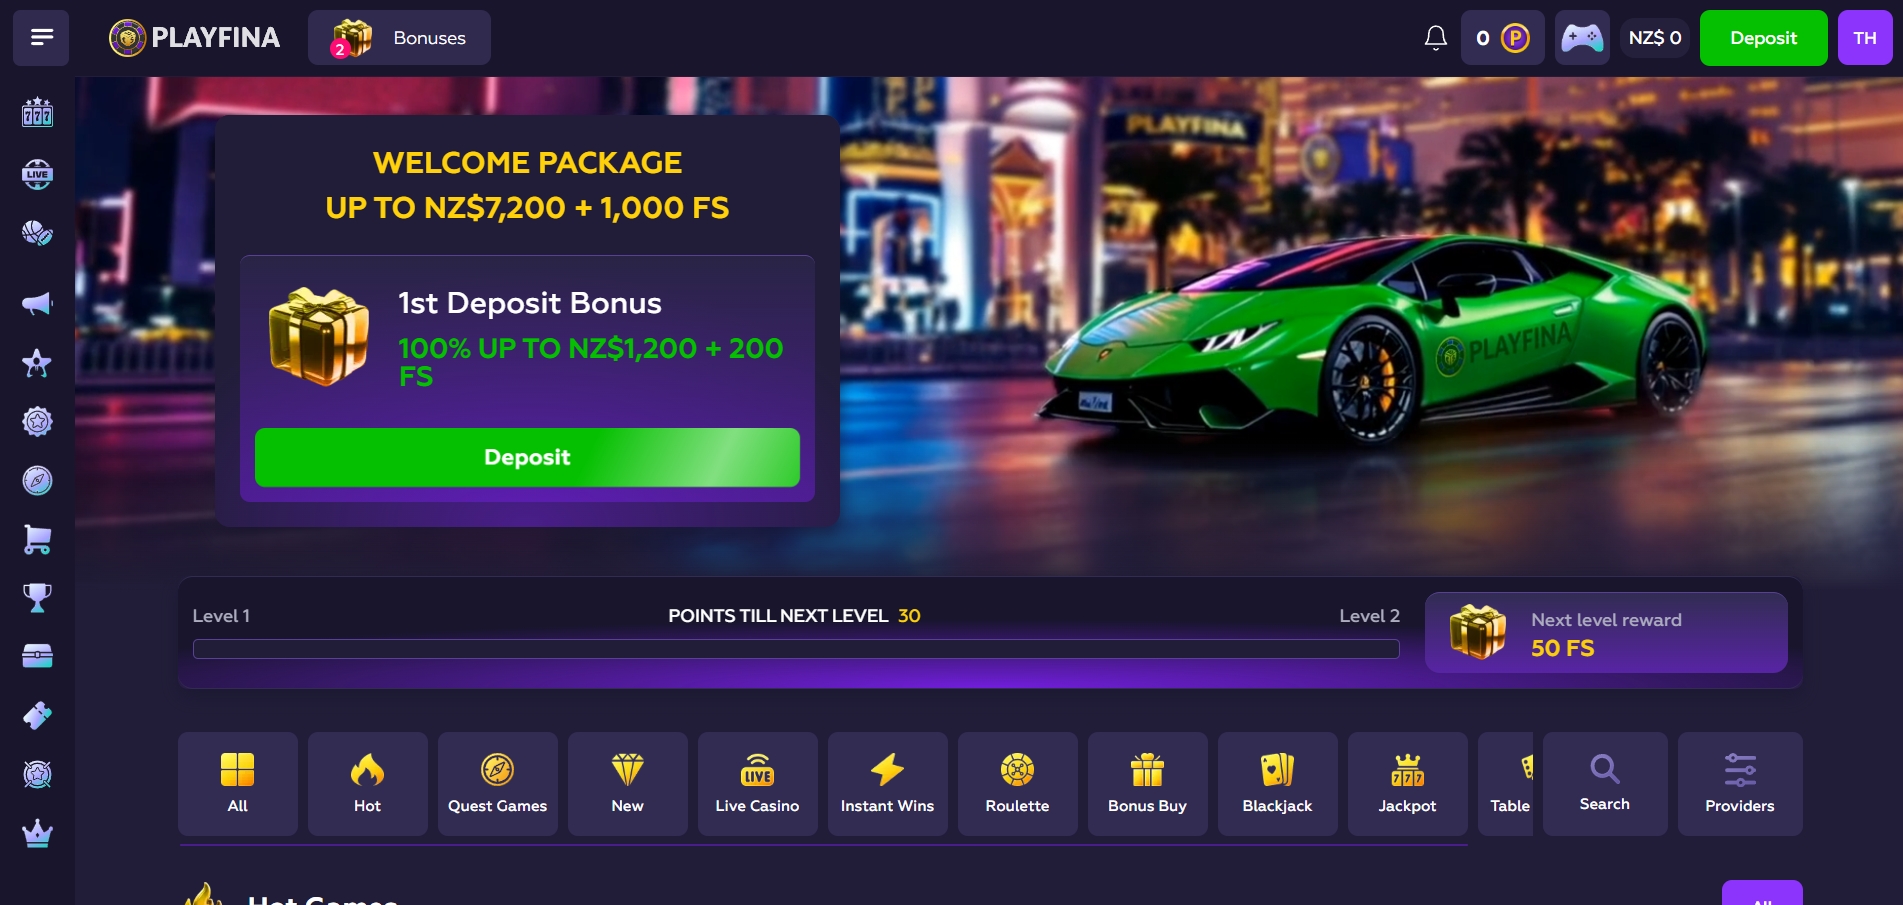Open the TH profile menu
This screenshot has height=905, width=1903.
pos(1865,38)
